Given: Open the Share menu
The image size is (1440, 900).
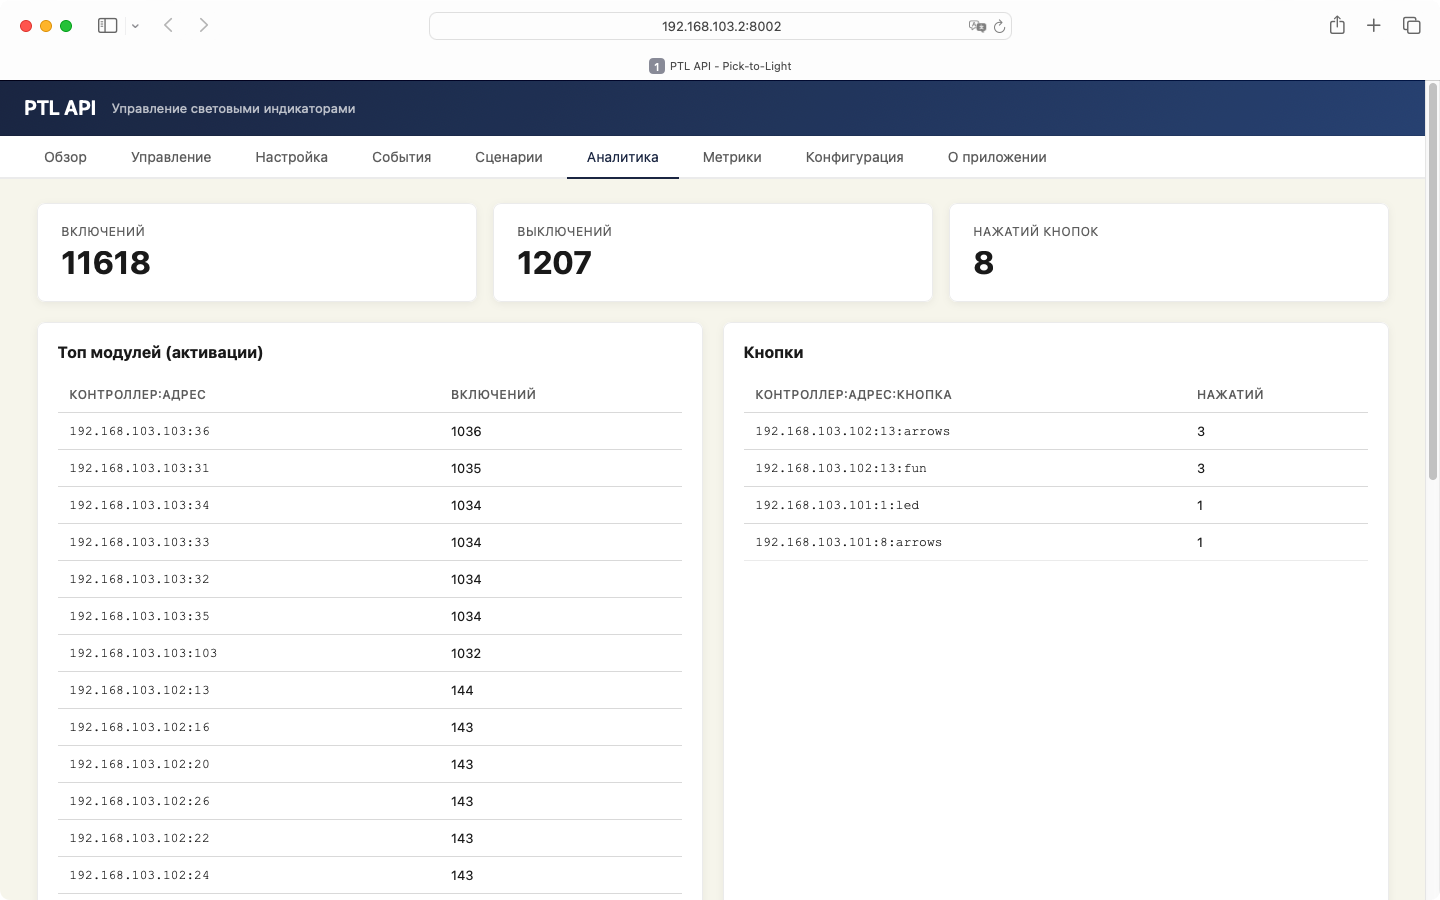Looking at the screenshot, I should (x=1337, y=25).
